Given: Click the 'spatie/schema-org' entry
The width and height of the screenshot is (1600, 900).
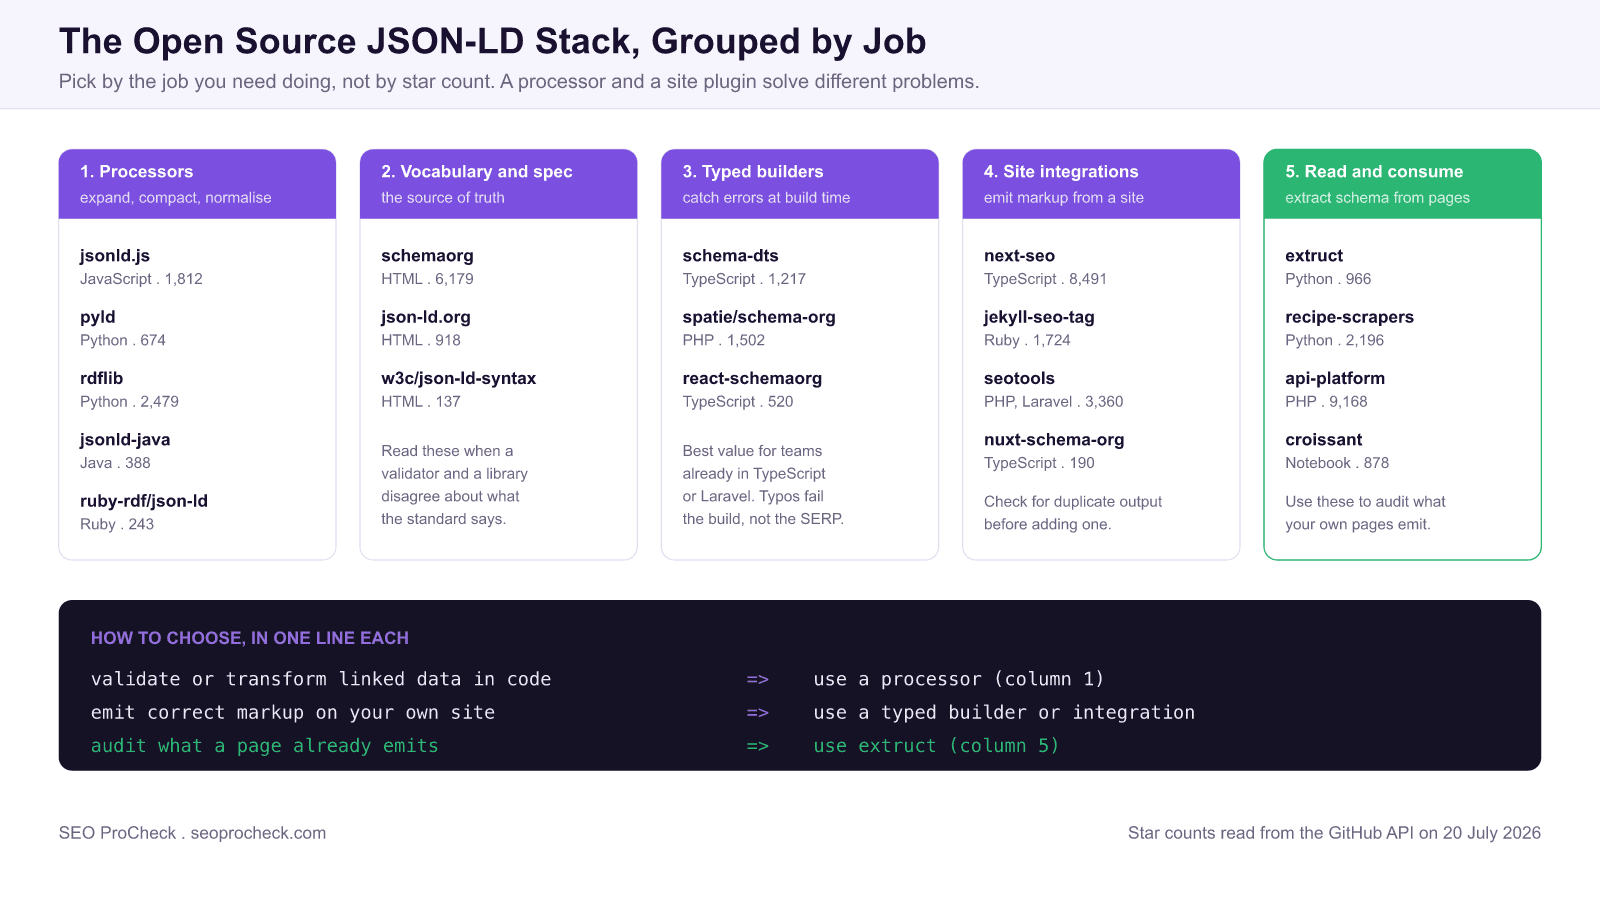Looking at the screenshot, I should (x=759, y=317).
